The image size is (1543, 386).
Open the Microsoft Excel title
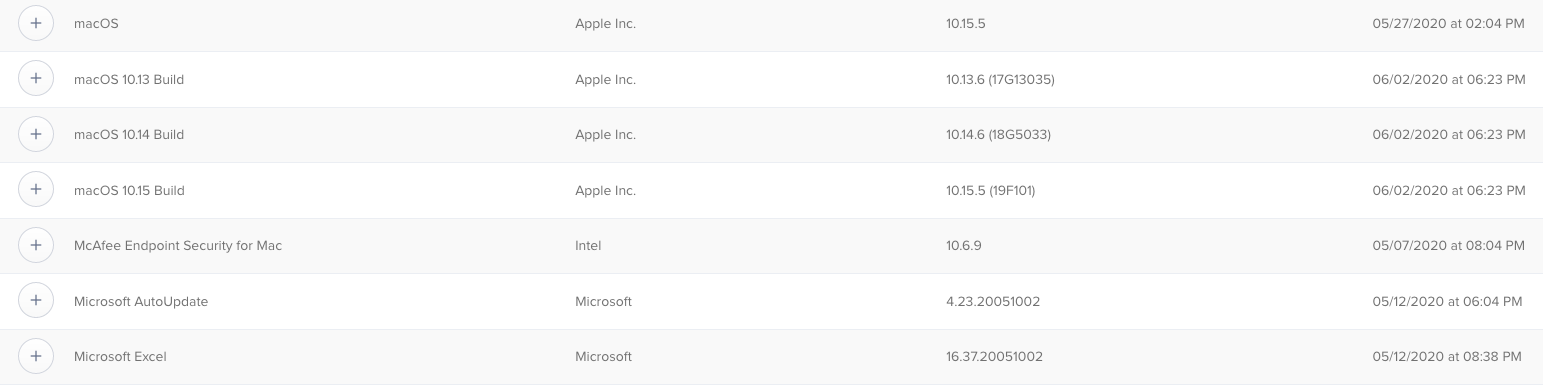tap(120, 356)
